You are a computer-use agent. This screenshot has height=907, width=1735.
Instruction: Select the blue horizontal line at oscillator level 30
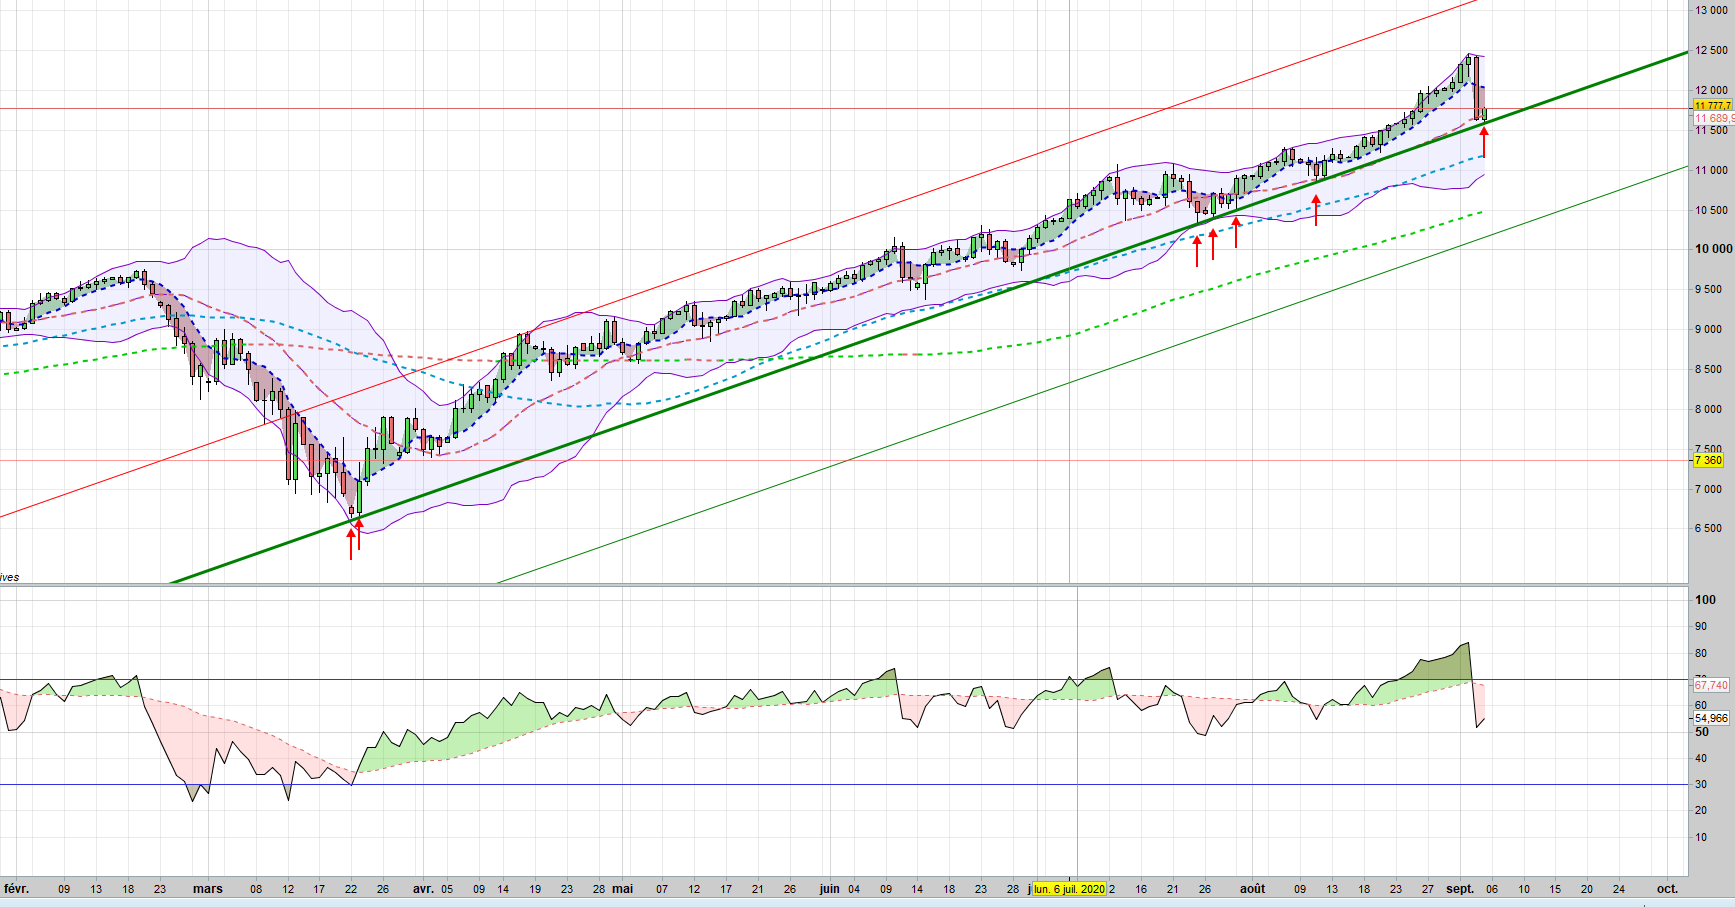tap(845, 785)
